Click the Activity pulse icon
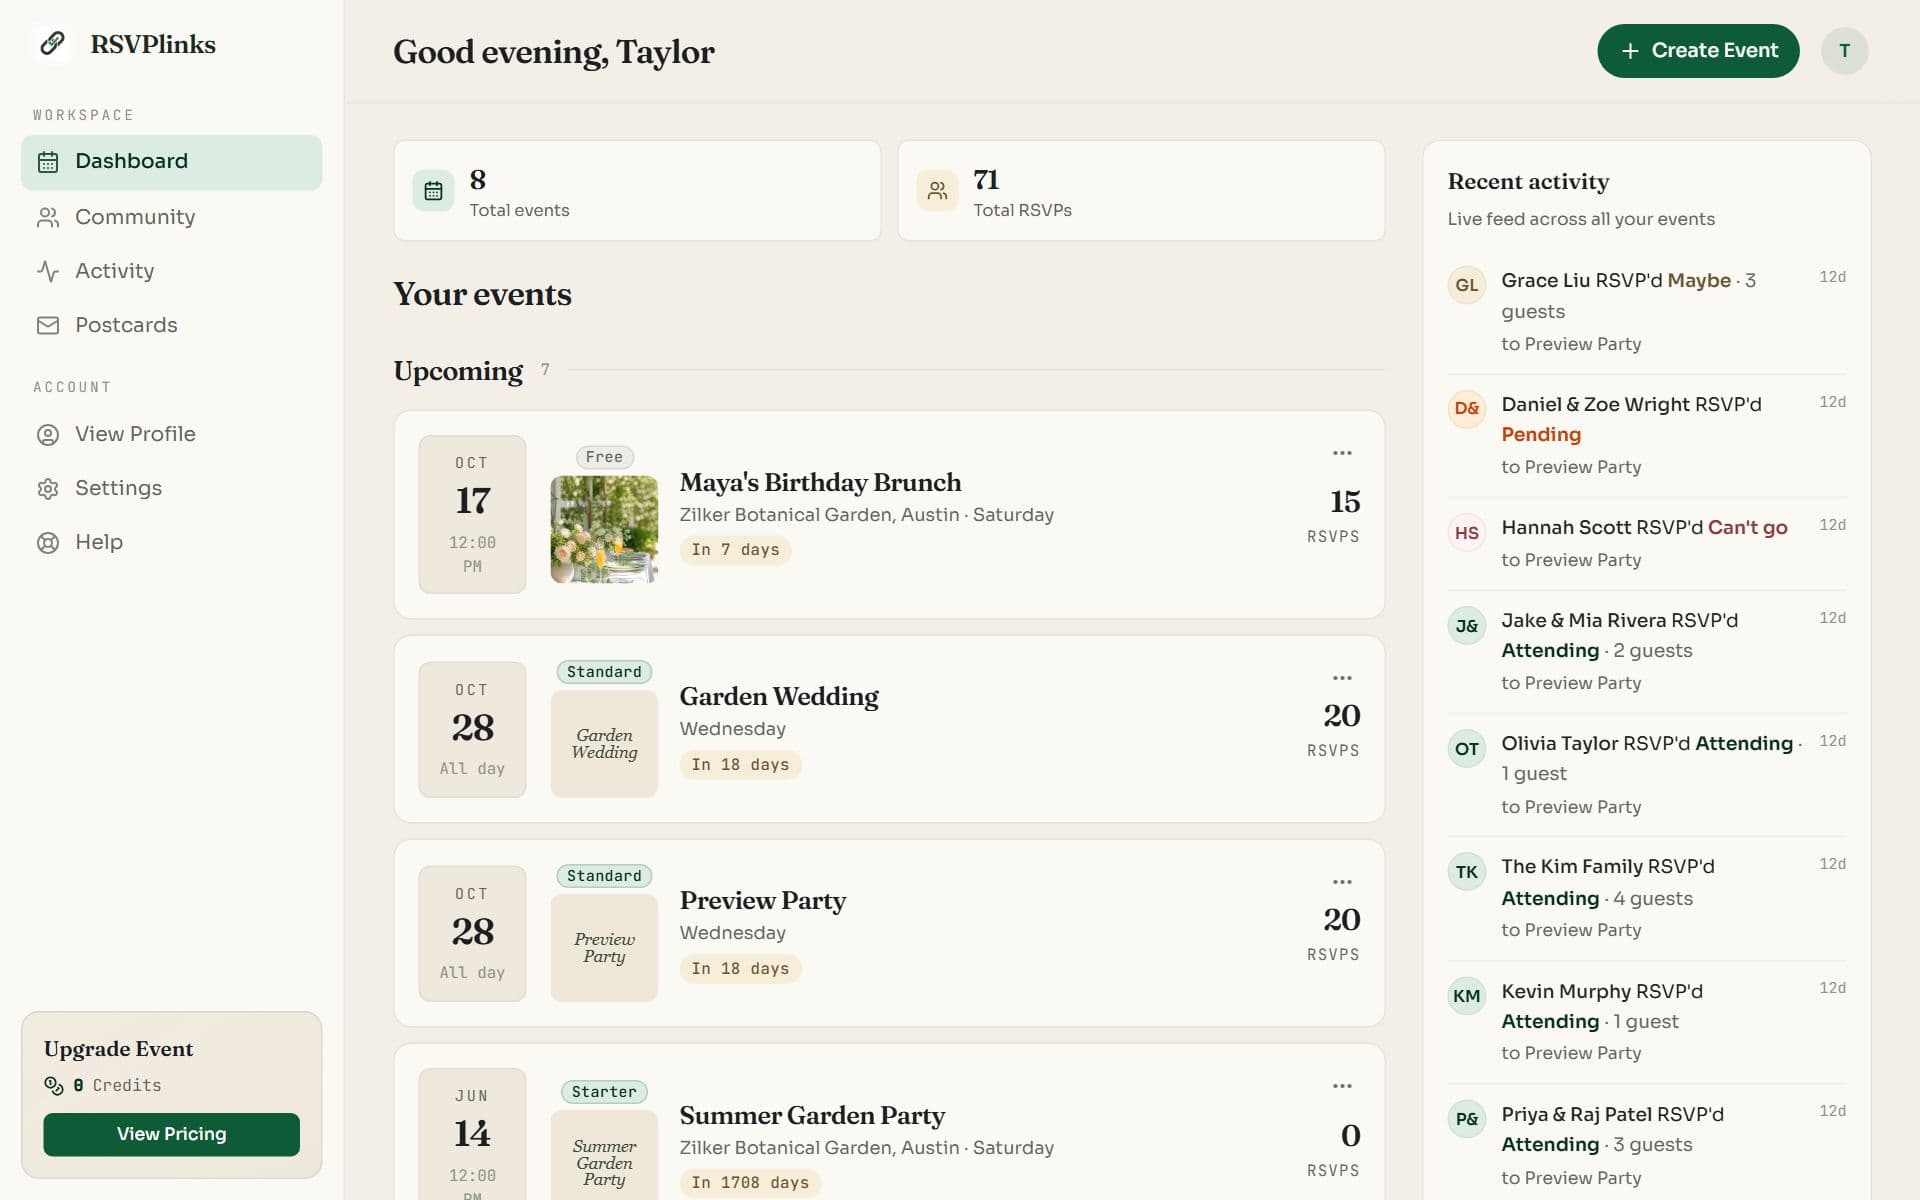This screenshot has height=1200, width=1920. pos(48,272)
